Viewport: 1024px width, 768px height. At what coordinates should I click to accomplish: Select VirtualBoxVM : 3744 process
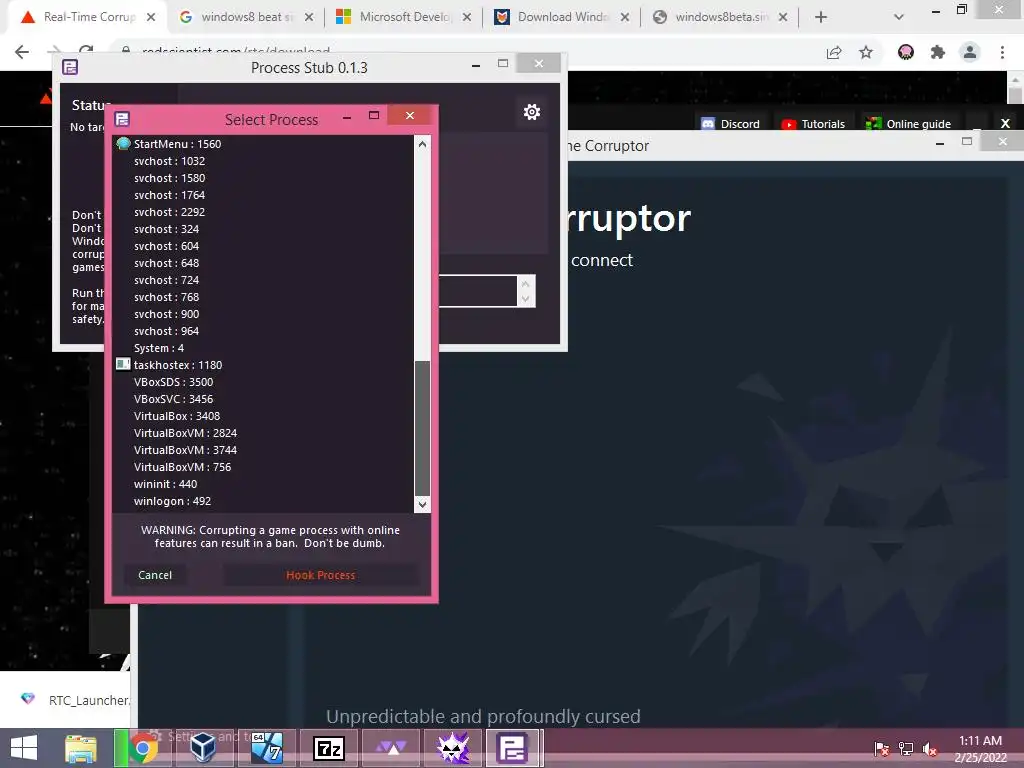[x=264, y=449]
